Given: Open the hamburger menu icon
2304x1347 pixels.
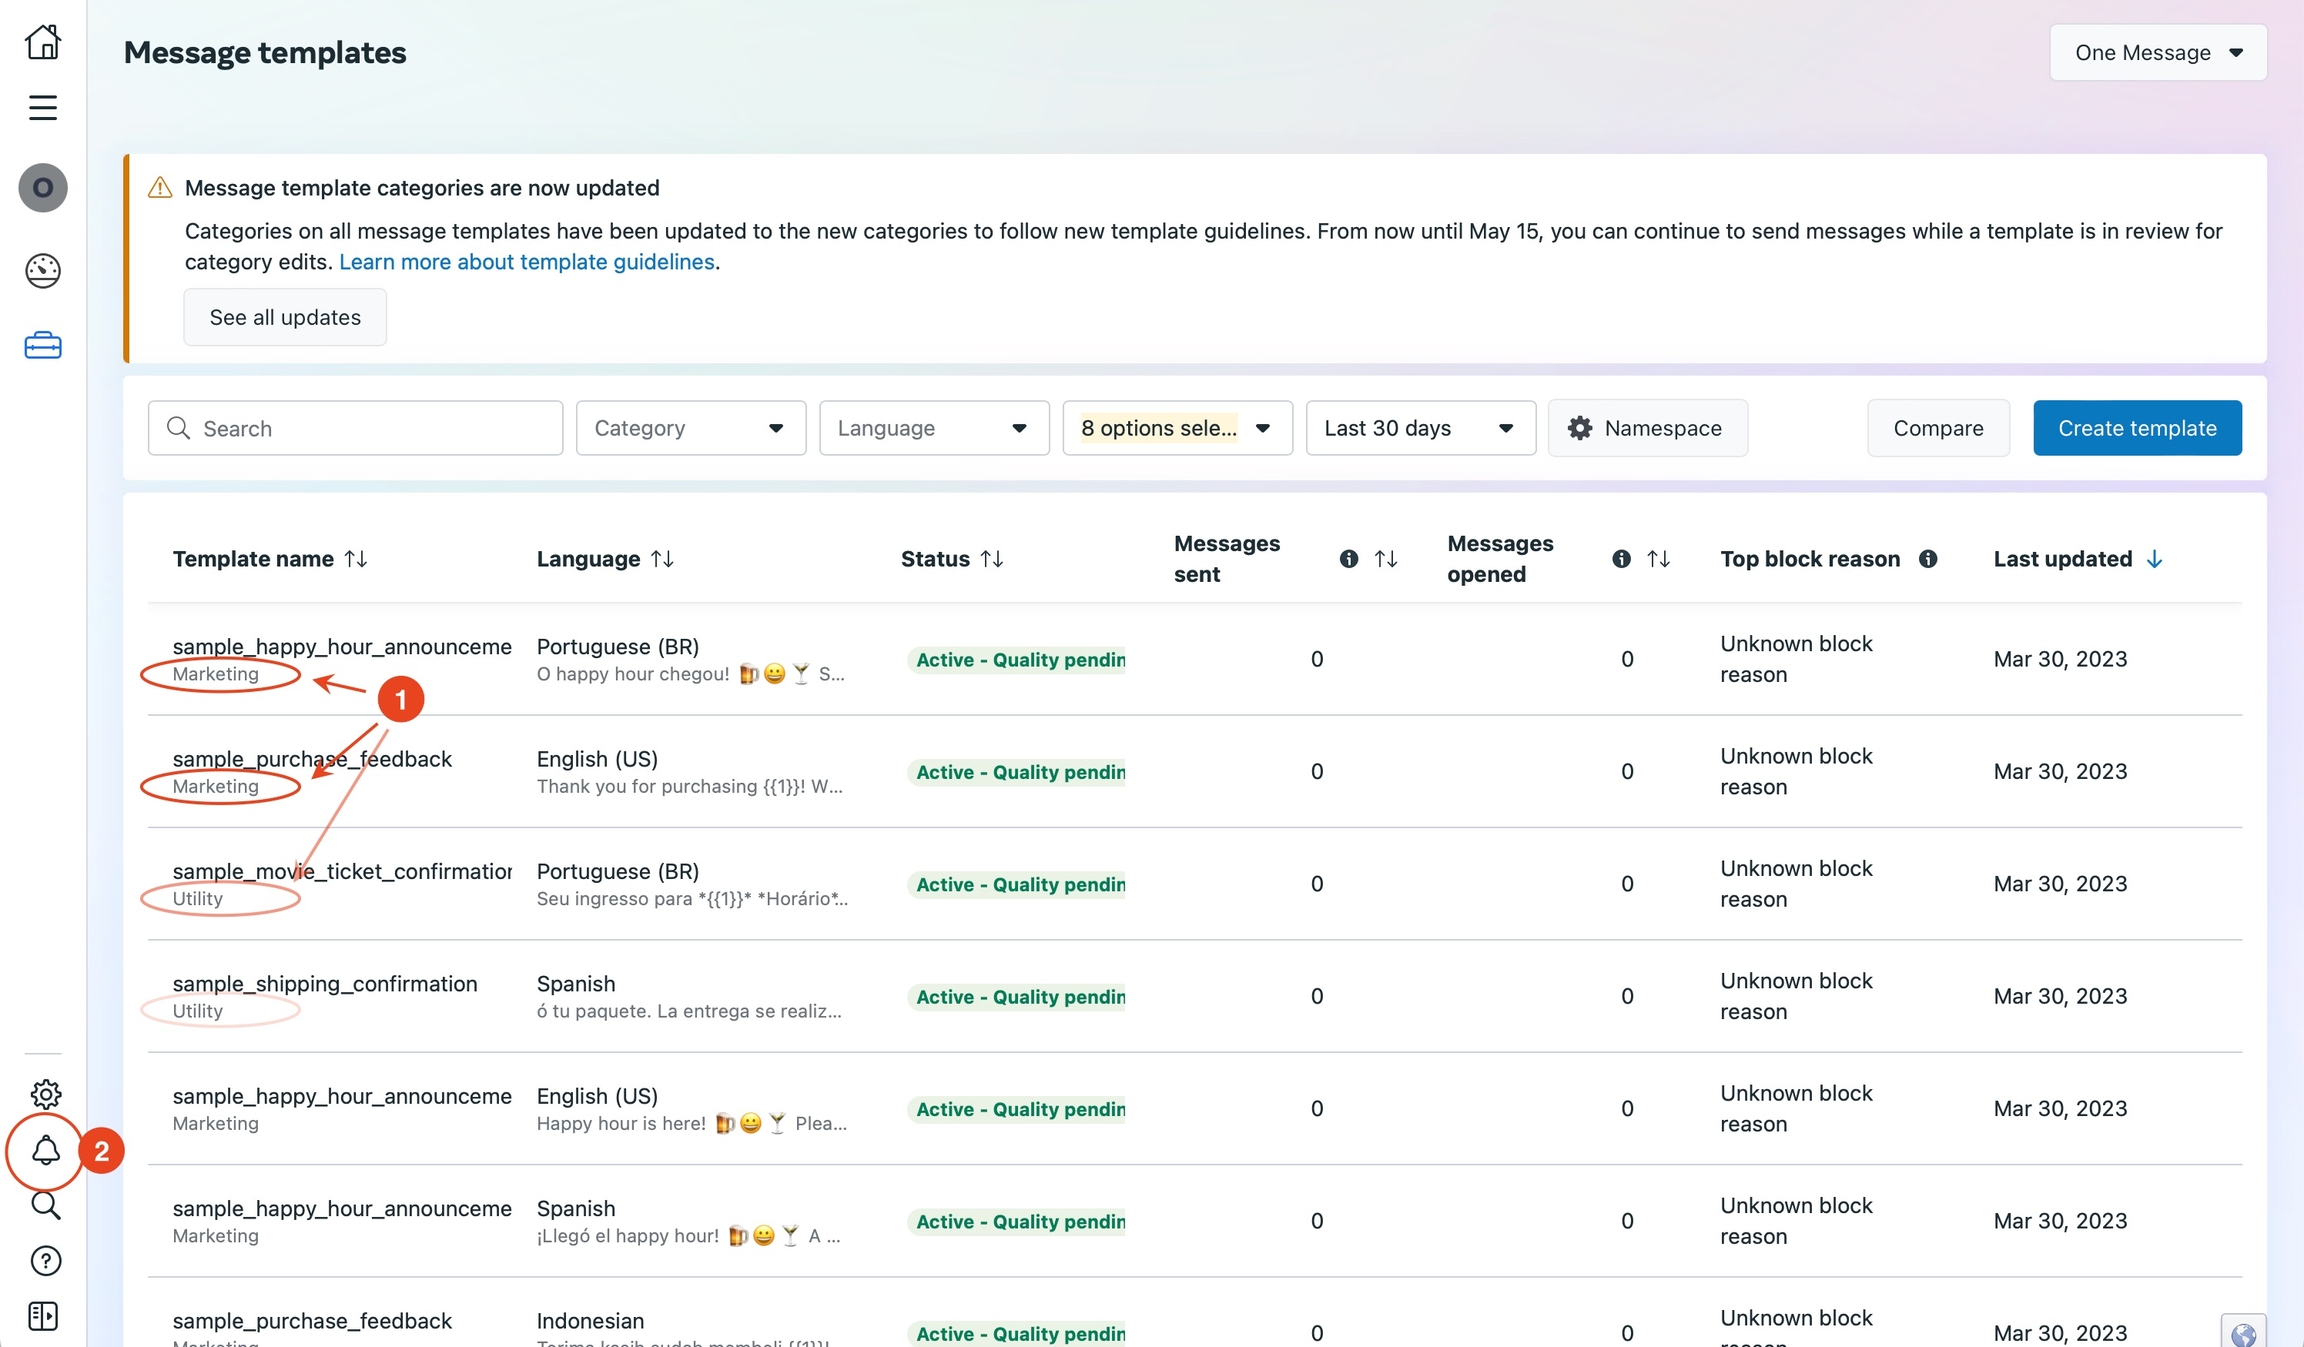Looking at the screenshot, I should point(43,107).
